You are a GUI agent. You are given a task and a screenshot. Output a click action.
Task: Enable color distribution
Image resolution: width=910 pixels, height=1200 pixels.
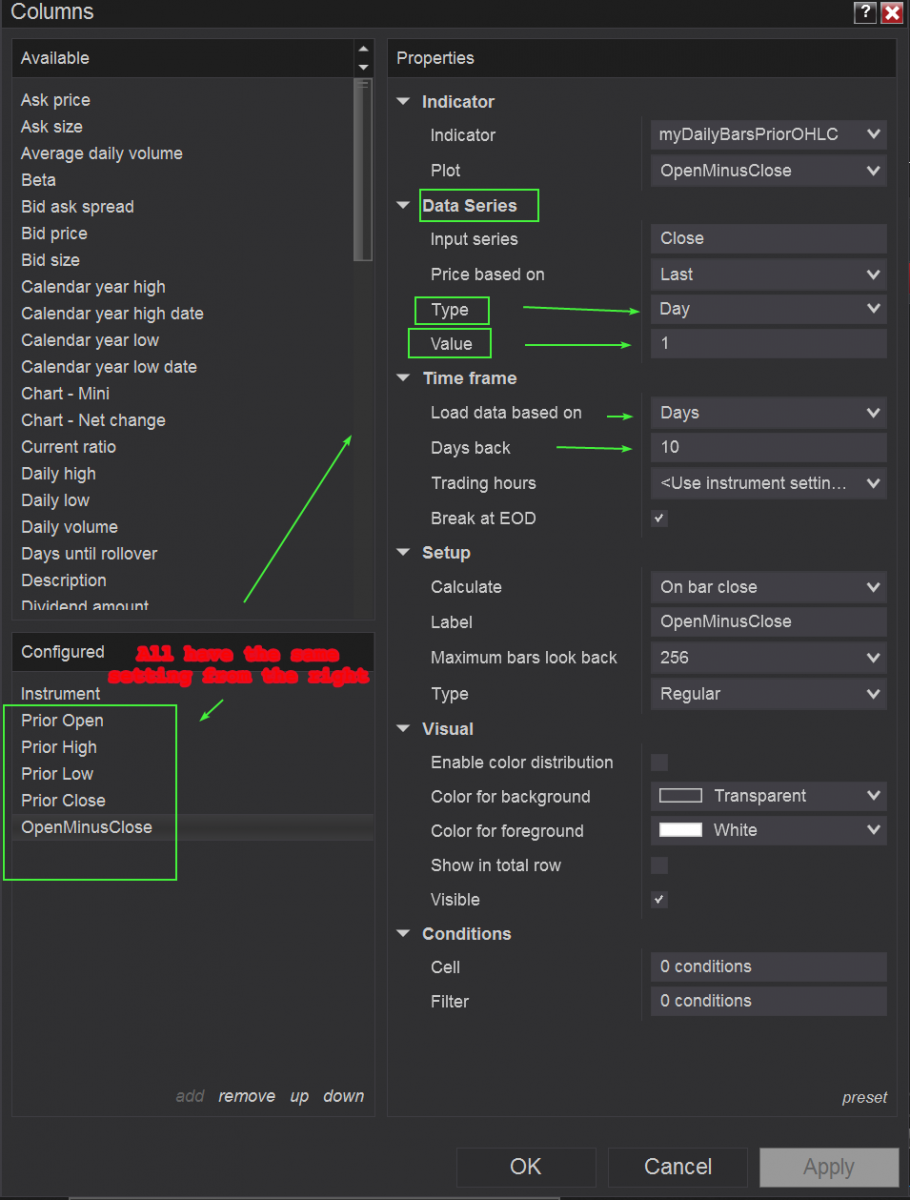click(x=658, y=762)
